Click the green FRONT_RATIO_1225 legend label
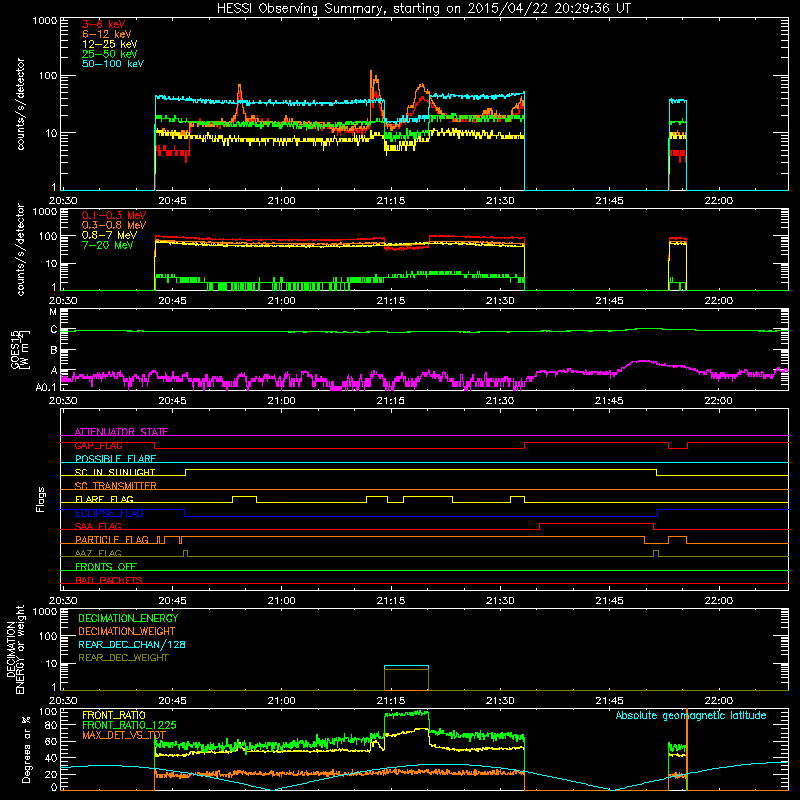 point(129,725)
